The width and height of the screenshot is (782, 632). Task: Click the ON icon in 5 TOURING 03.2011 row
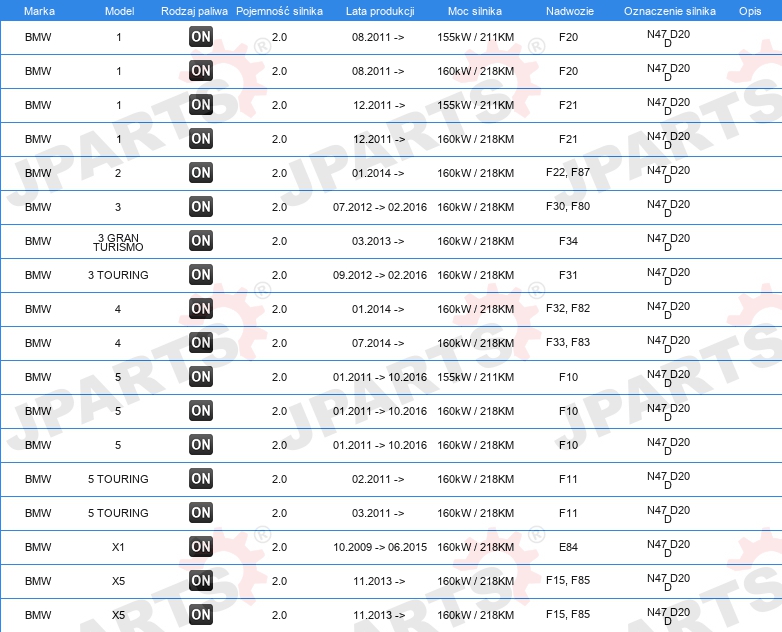coord(201,512)
